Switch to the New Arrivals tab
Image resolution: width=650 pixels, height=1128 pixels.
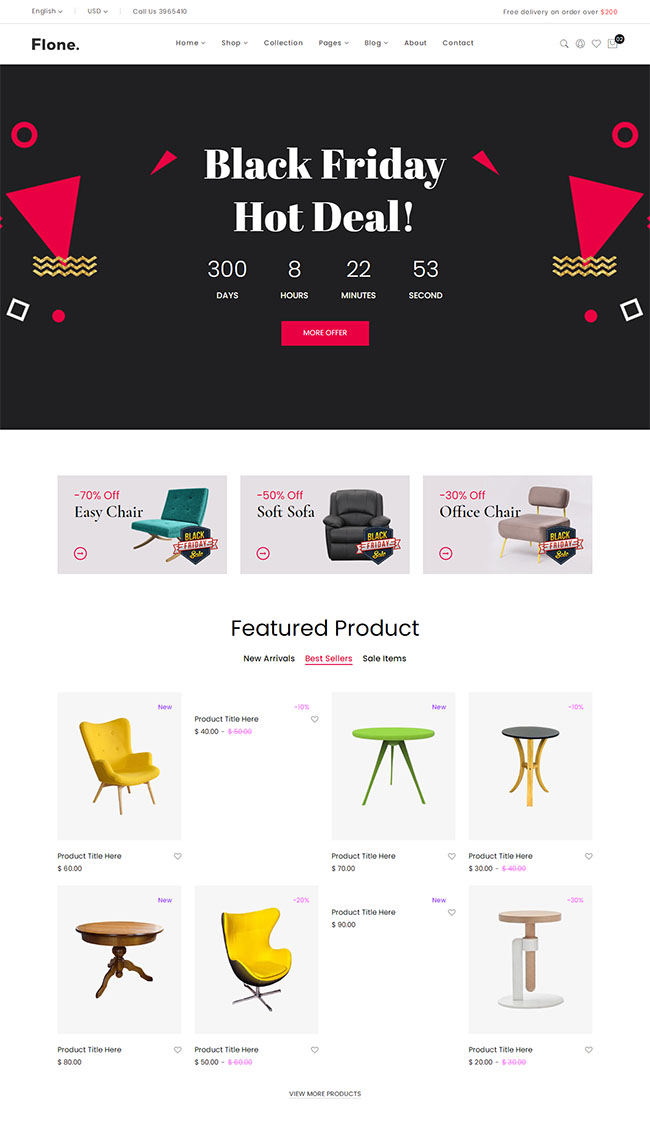click(x=269, y=658)
